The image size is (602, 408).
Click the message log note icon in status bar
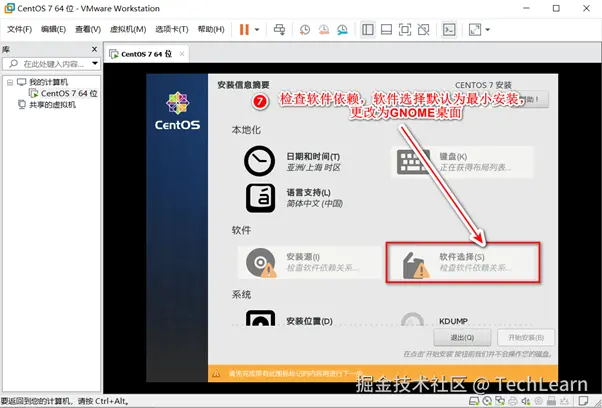583,401
